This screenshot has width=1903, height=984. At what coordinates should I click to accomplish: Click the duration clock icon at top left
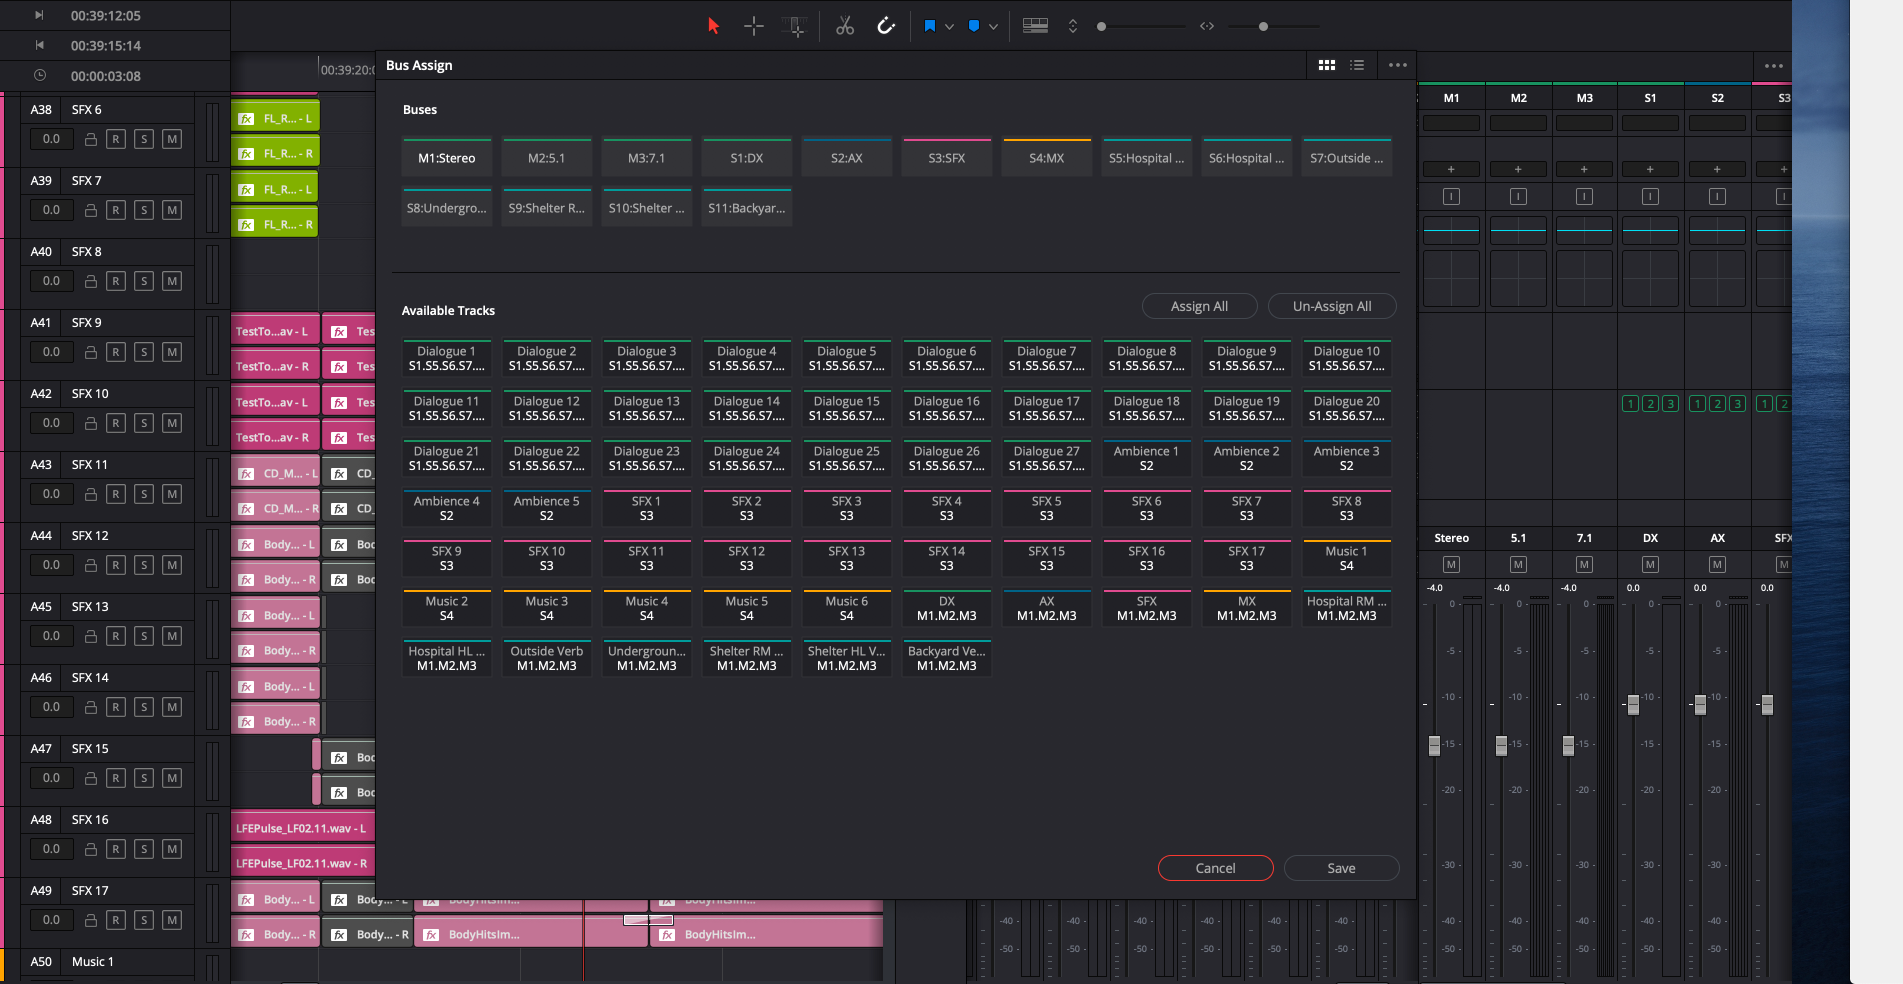pyautogui.click(x=40, y=75)
